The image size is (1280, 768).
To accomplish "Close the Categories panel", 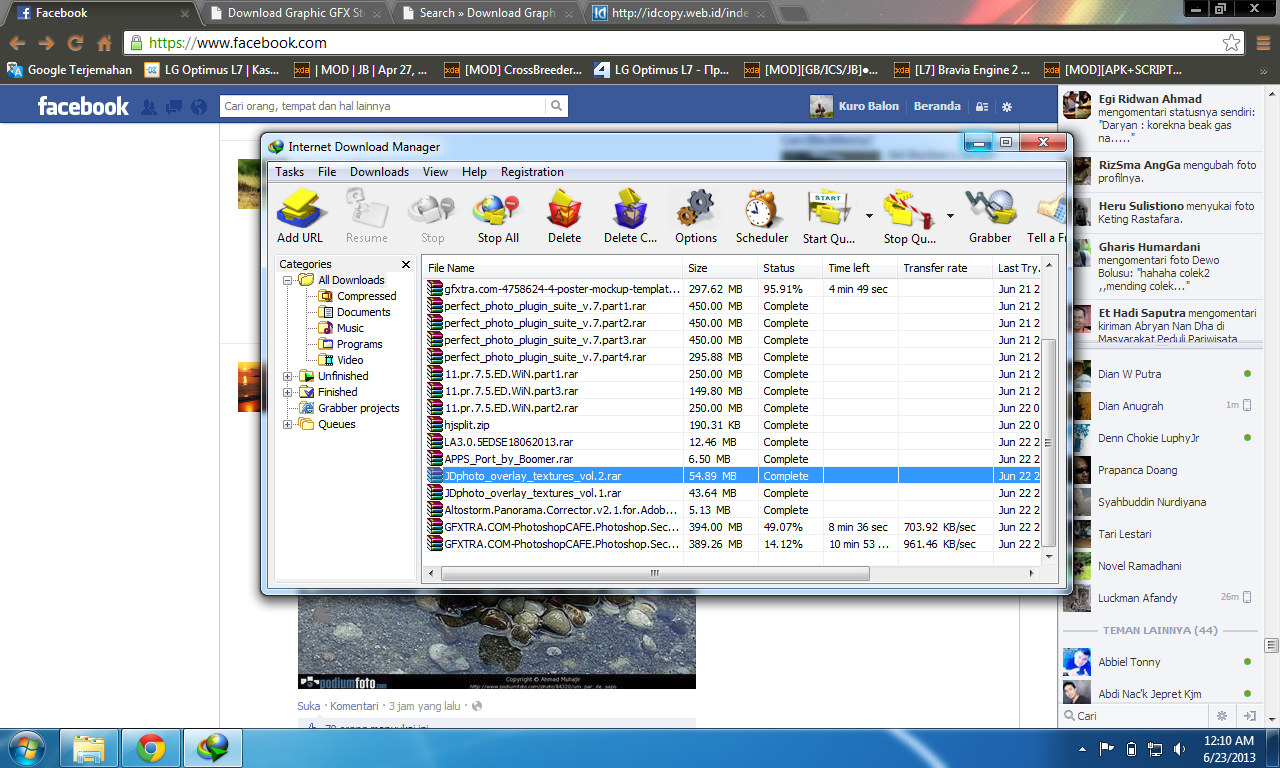I will [x=406, y=264].
